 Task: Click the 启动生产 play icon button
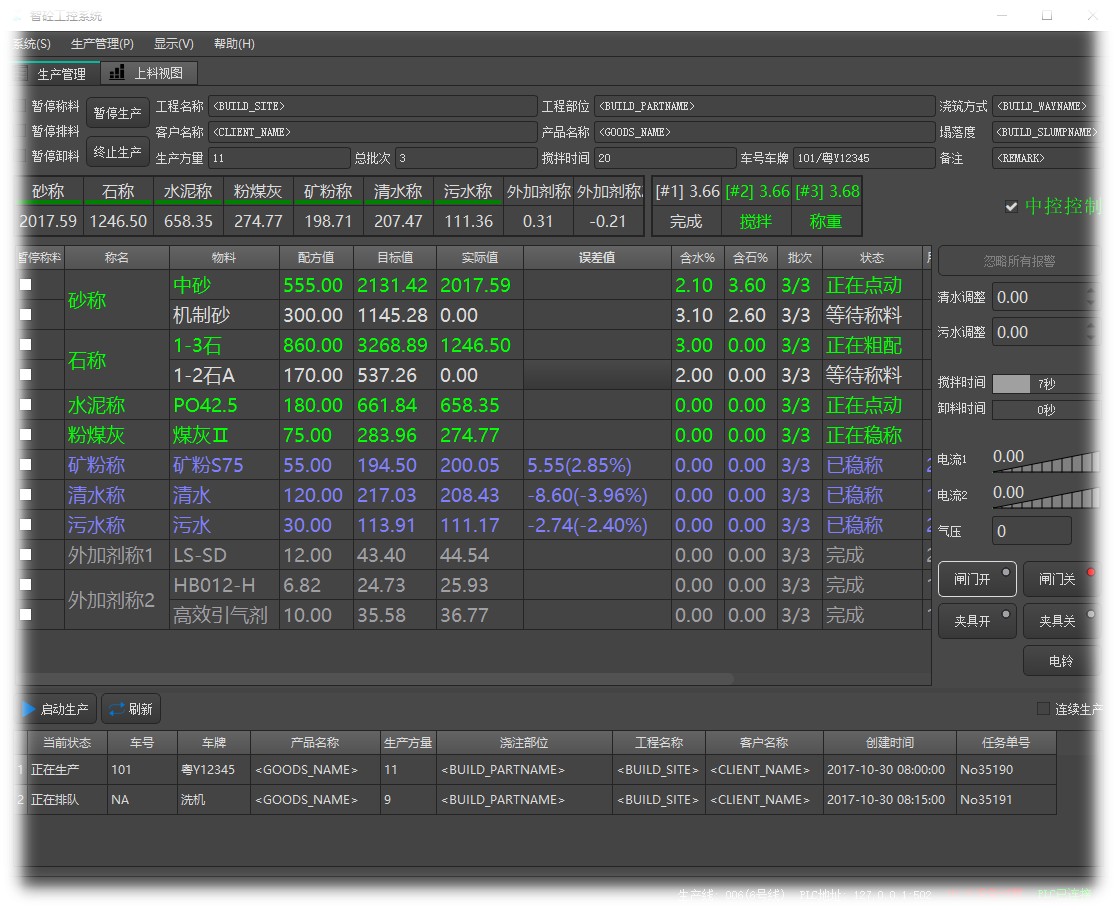(56, 709)
